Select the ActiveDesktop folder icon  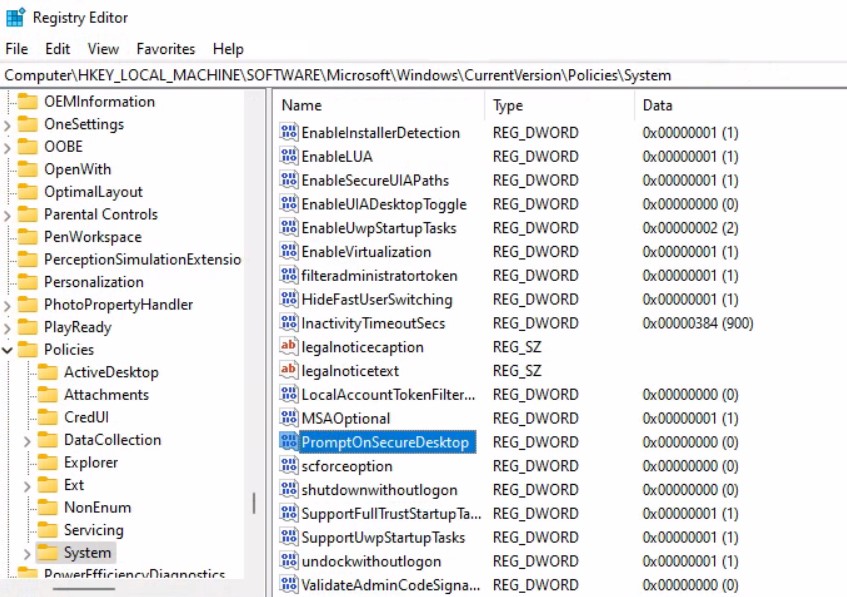coord(48,372)
